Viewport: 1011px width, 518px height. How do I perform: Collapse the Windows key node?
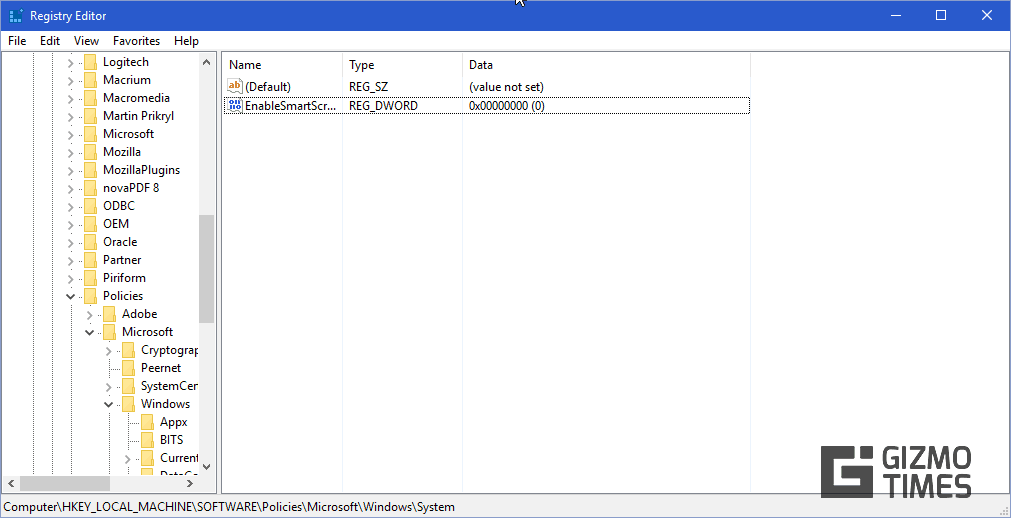click(x=109, y=404)
